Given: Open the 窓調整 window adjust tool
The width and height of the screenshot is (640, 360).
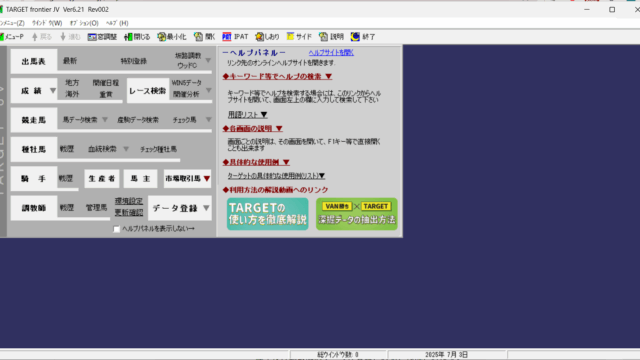Looking at the screenshot, I should (x=102, y=37).
